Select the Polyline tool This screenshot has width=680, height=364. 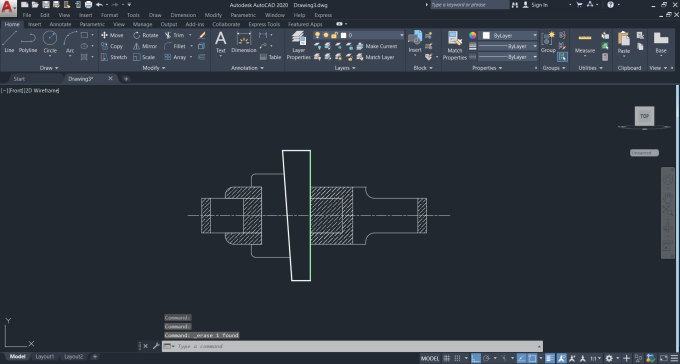pos(28,42)
